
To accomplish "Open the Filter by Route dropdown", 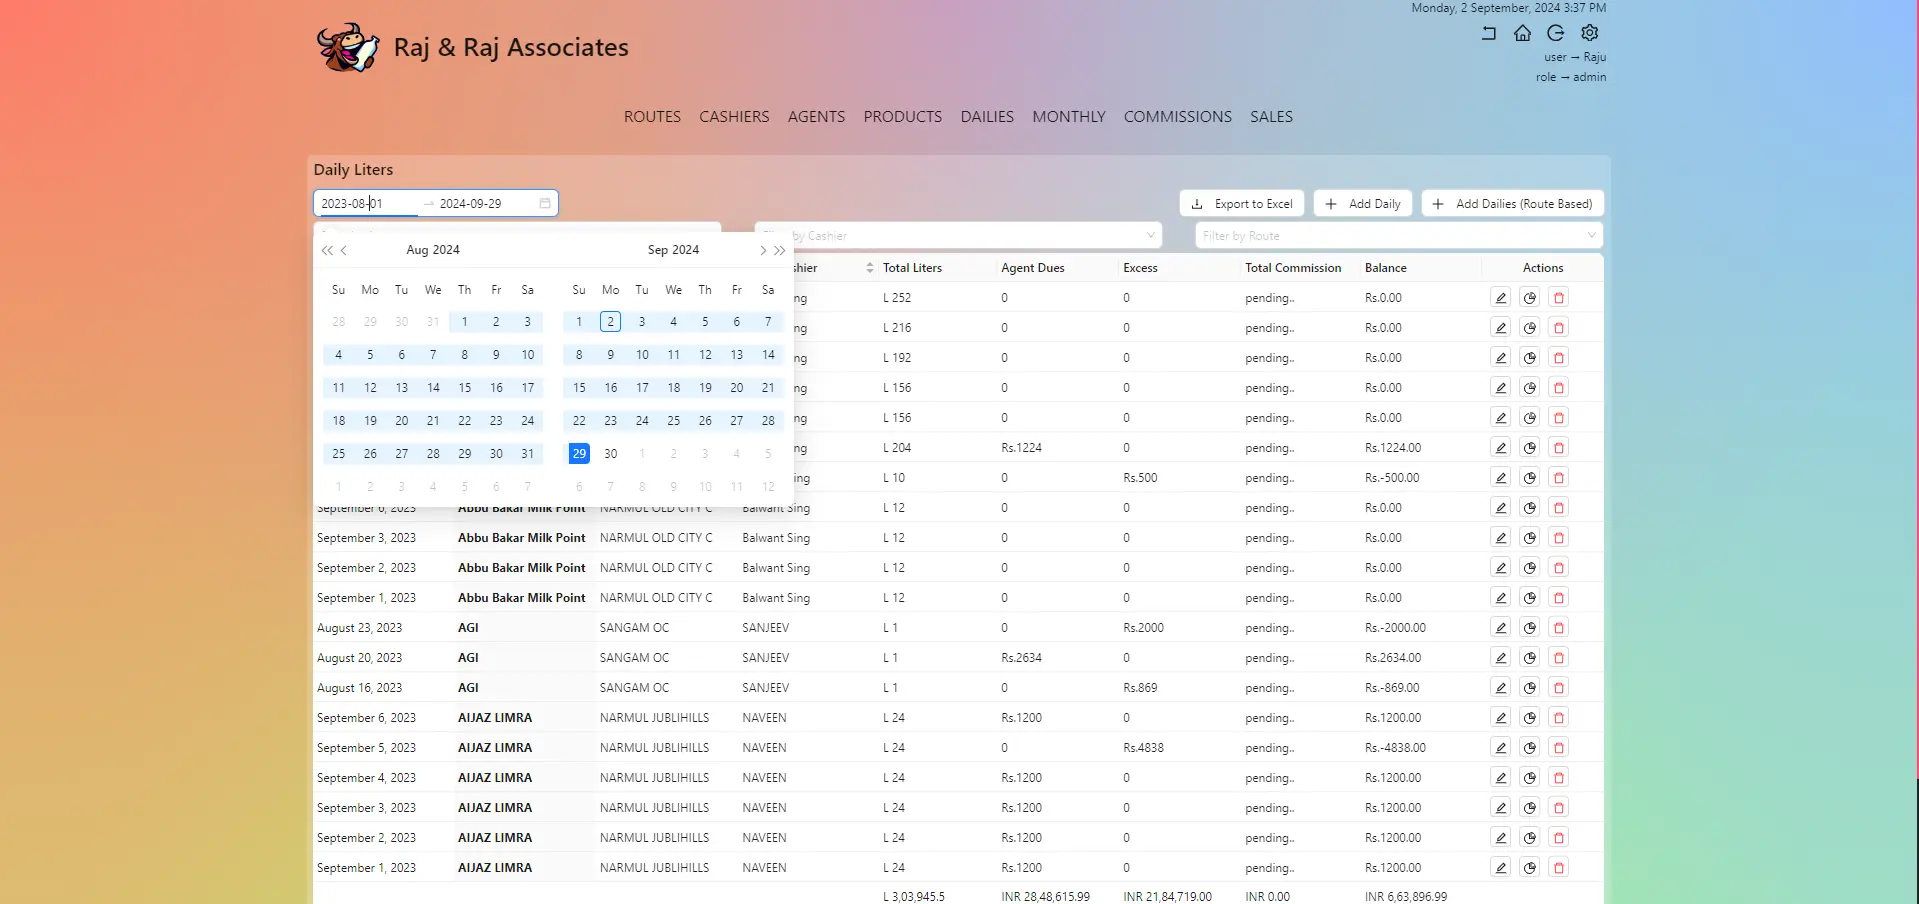I will tap(1399, 236).
